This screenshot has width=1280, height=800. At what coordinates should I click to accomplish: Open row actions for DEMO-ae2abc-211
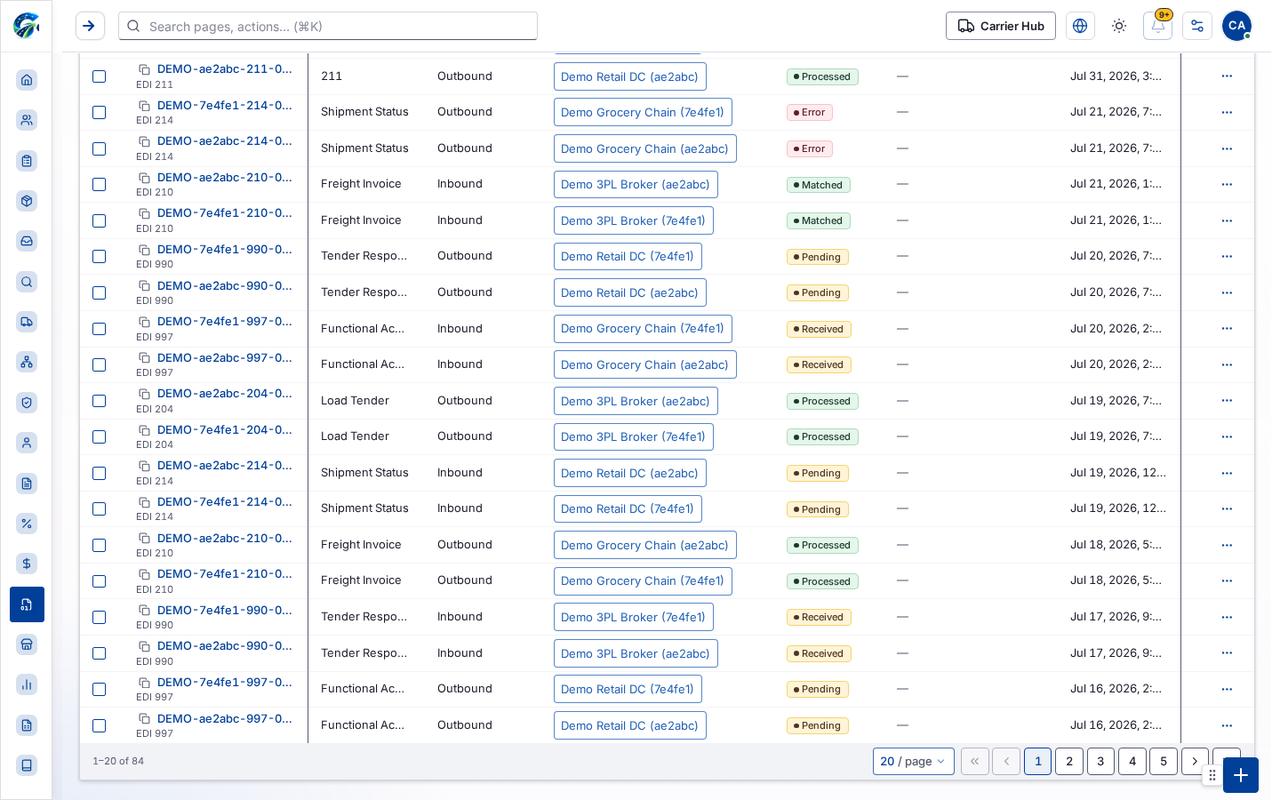pyautogui.click(x=1227, y=76)
